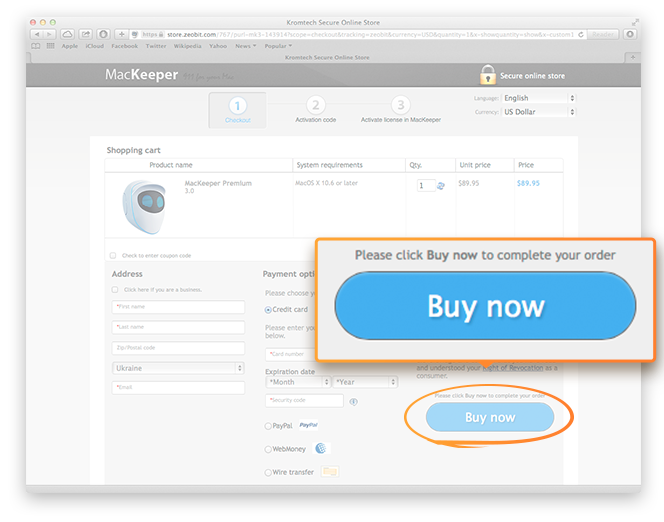Viewport: 664px width, 522px height.
Task: Select the WebMoney radio button
Action: pos(268,449)
